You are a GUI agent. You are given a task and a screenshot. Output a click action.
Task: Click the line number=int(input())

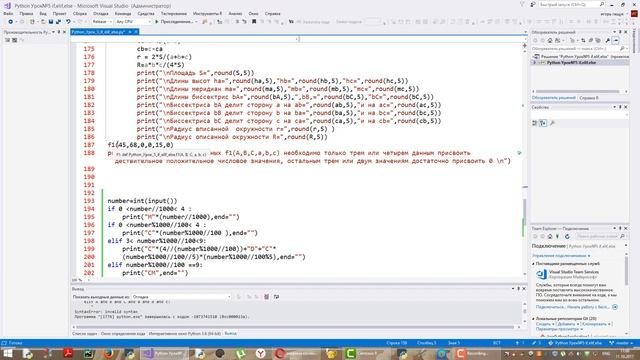pyautogui.click(x=142, y=201)
